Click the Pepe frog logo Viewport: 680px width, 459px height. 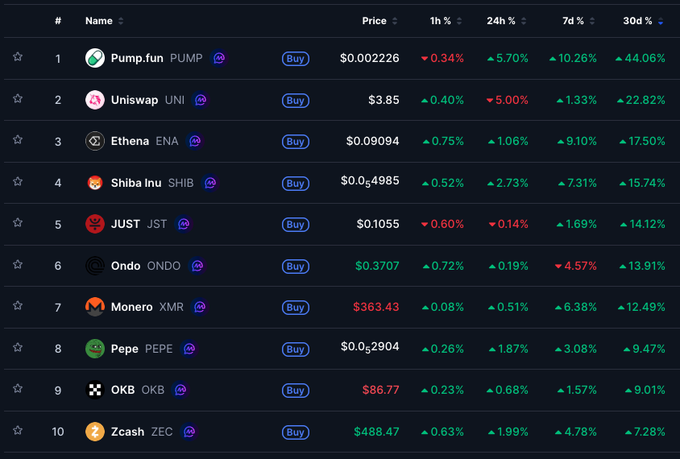[95, 349]
